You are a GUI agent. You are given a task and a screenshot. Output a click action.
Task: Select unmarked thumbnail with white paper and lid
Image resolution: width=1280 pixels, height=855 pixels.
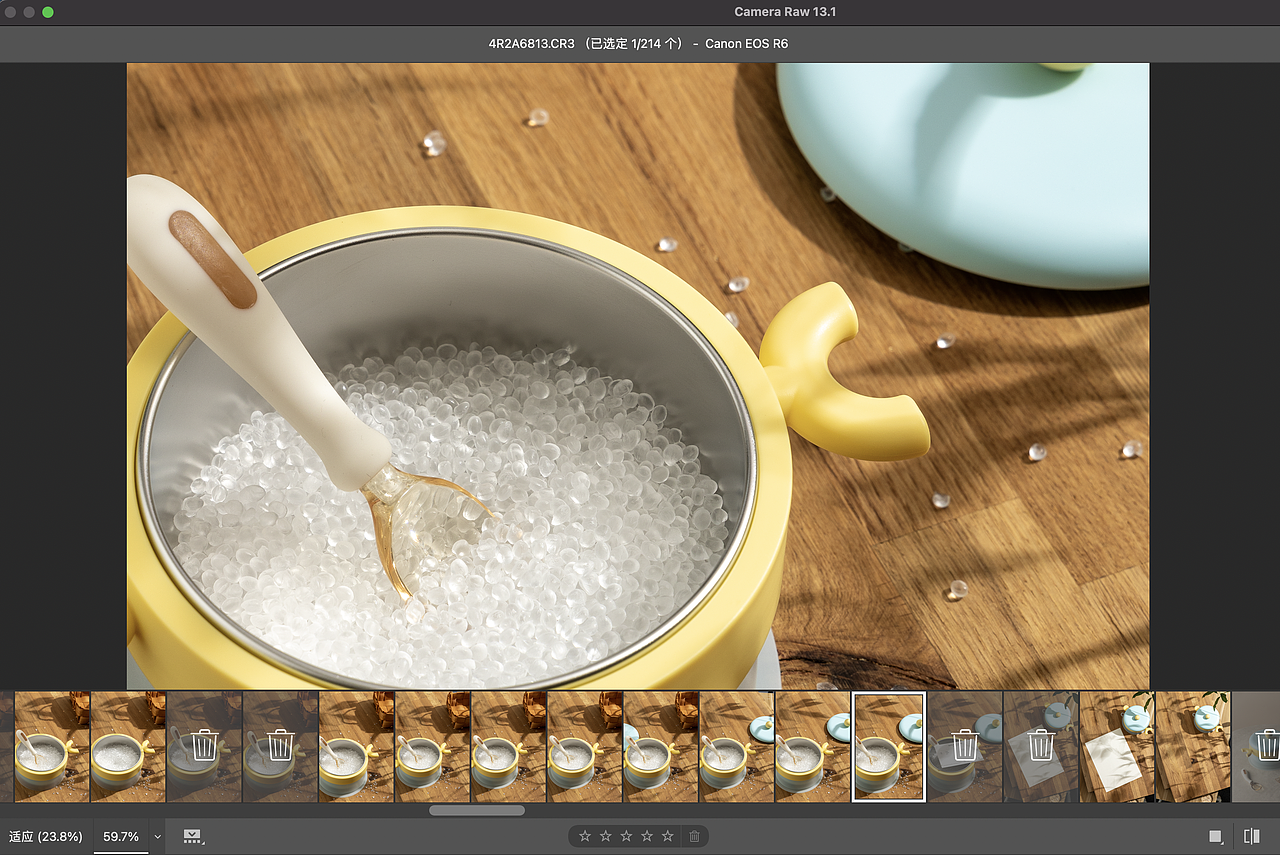coord(1117,746)
